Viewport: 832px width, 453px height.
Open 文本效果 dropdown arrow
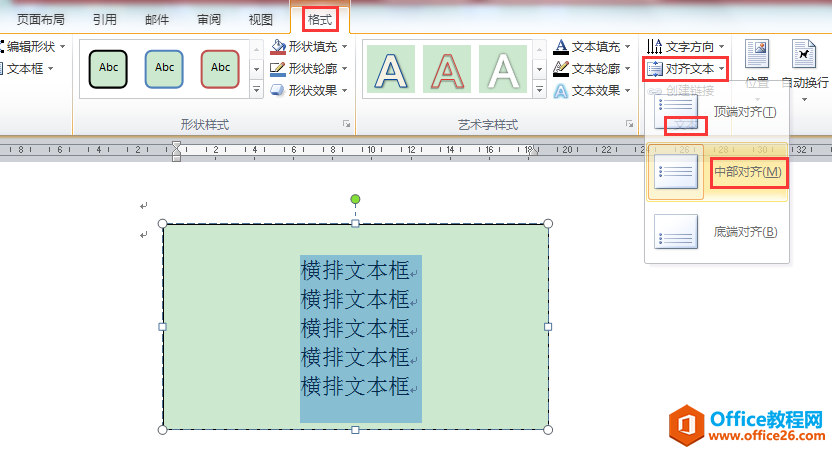coord(628,90)
